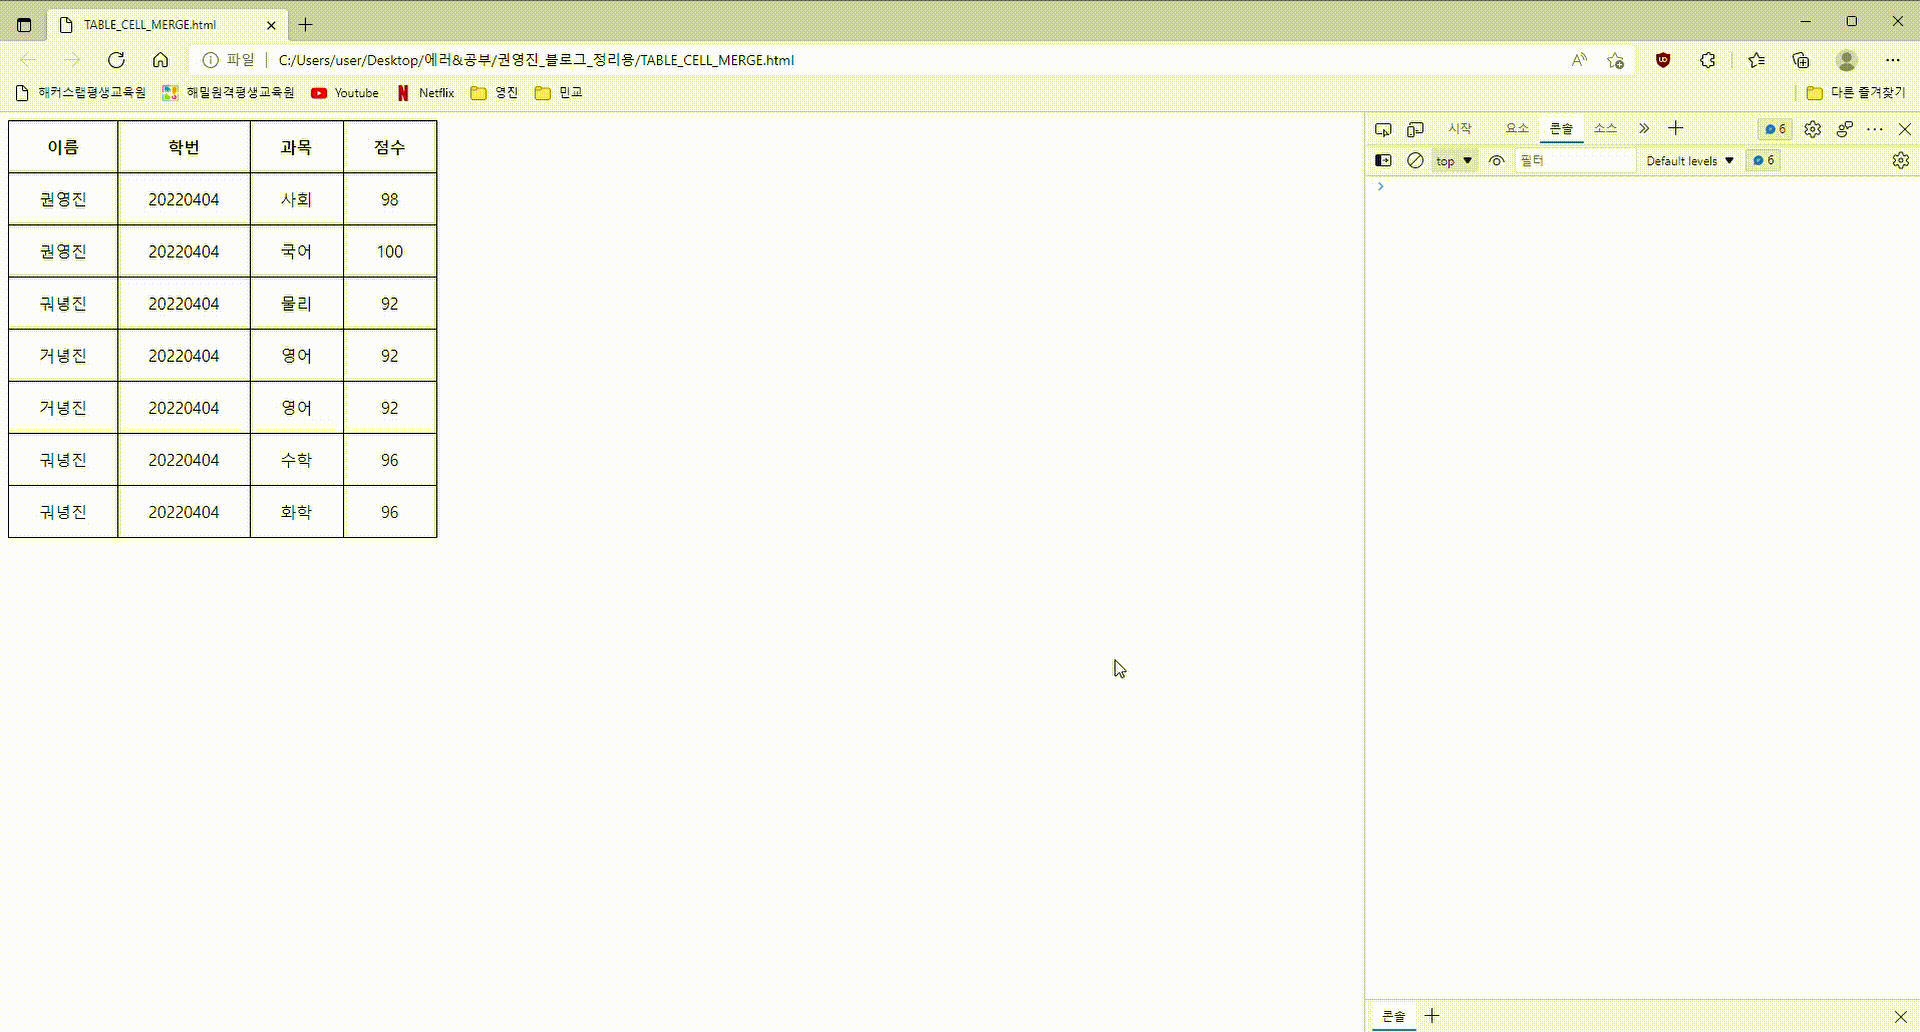Viewport: 1920px width, 1032px height.
Task: Click the 물리 subject cell
Action: coord(297,303)
